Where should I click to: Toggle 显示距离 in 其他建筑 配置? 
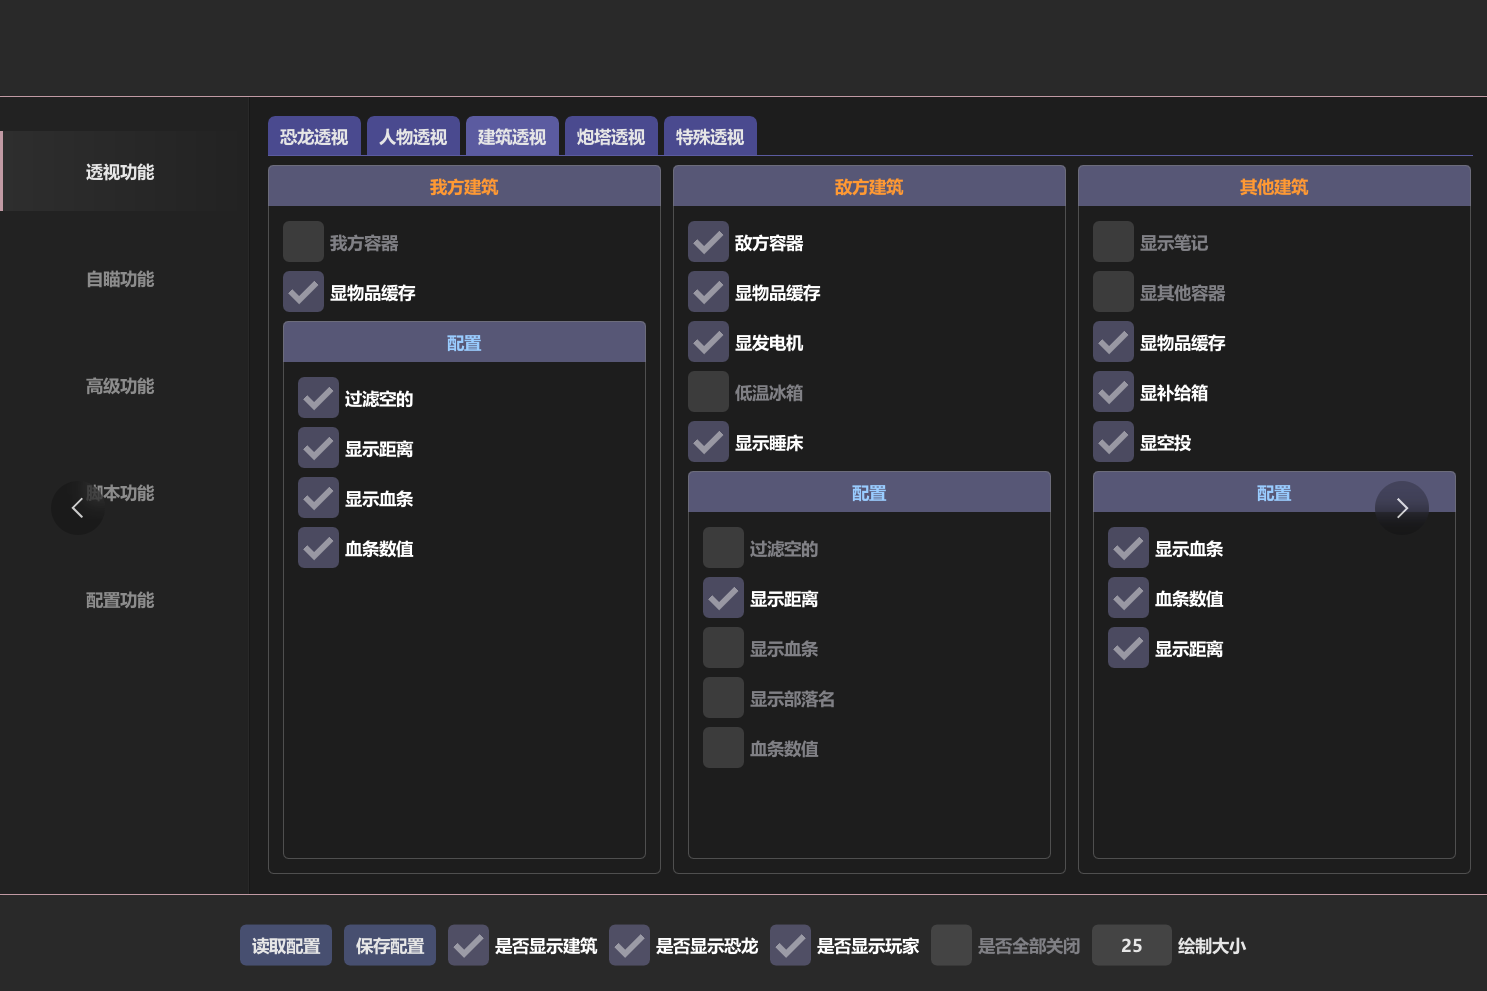(x=1128, y=648)
